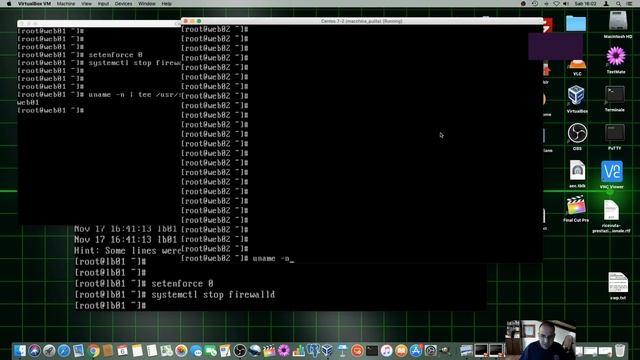Open Time Machine menu bar icon

[x=535, y=4]
